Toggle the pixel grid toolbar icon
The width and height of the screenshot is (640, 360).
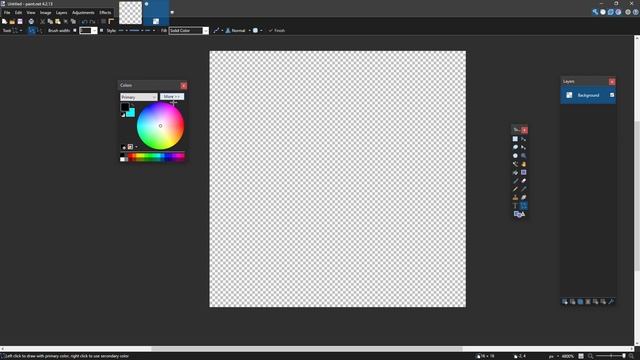pyautogui.click(x=104, y=22)
